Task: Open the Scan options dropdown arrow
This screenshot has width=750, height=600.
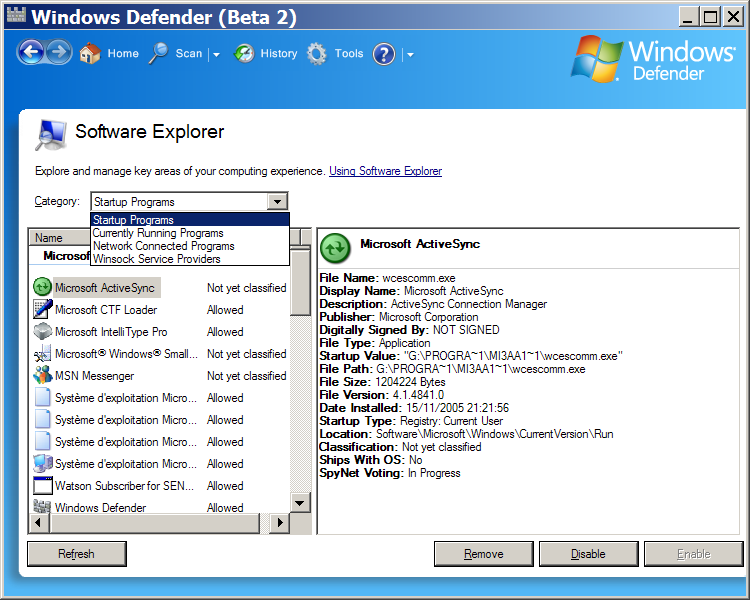Action: [216, 55]
